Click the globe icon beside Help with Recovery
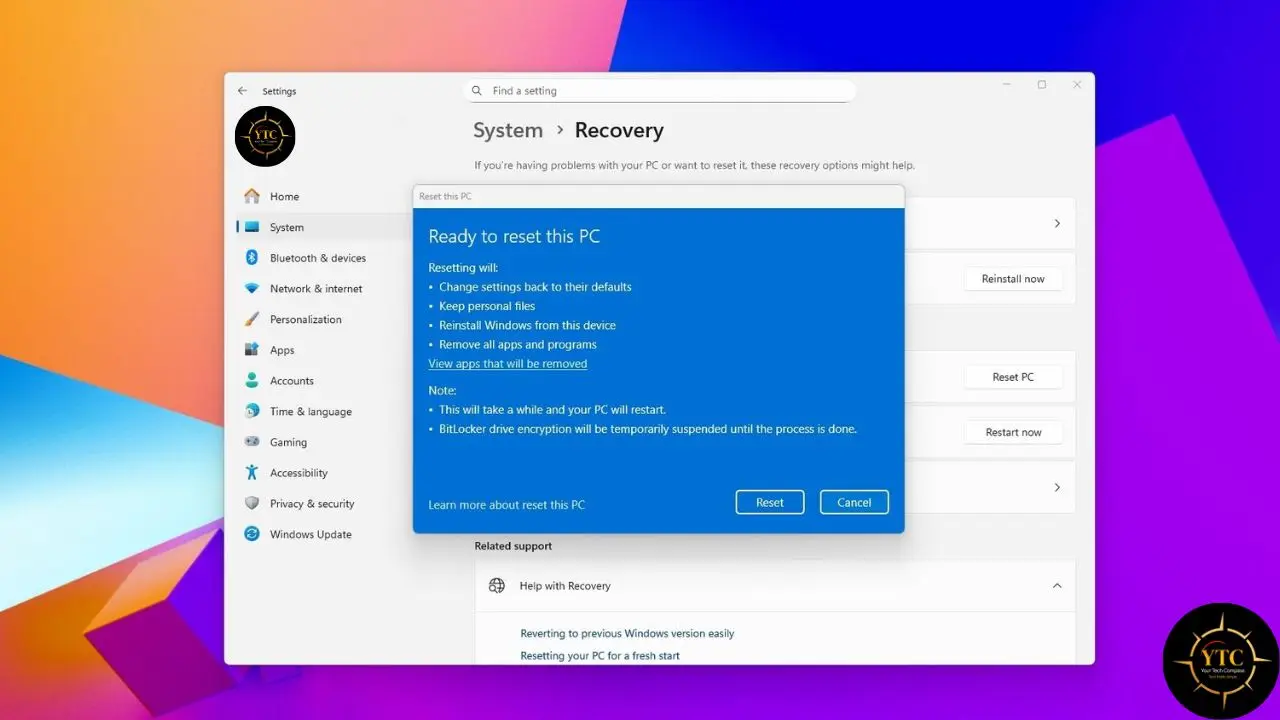Viewport: 1280px width, 720px height. pos(497,586)
